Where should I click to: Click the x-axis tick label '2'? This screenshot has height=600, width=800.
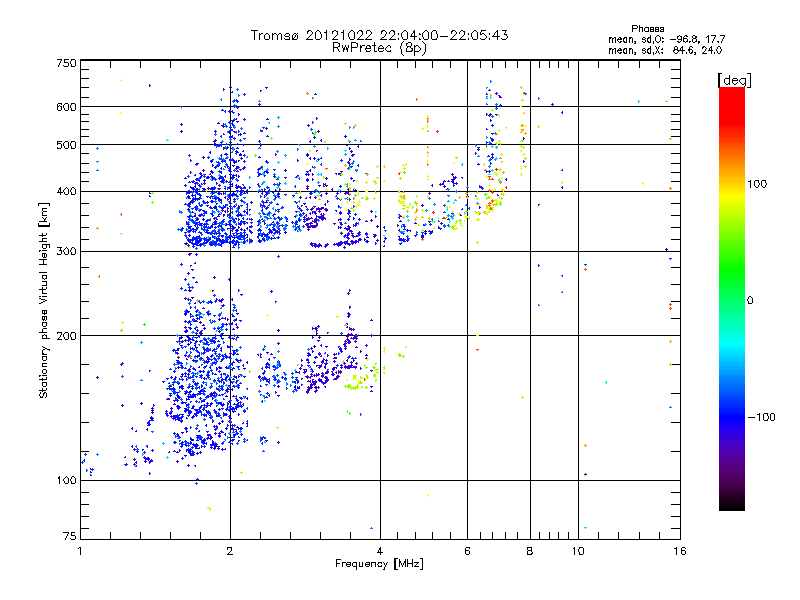pos(230,552)
